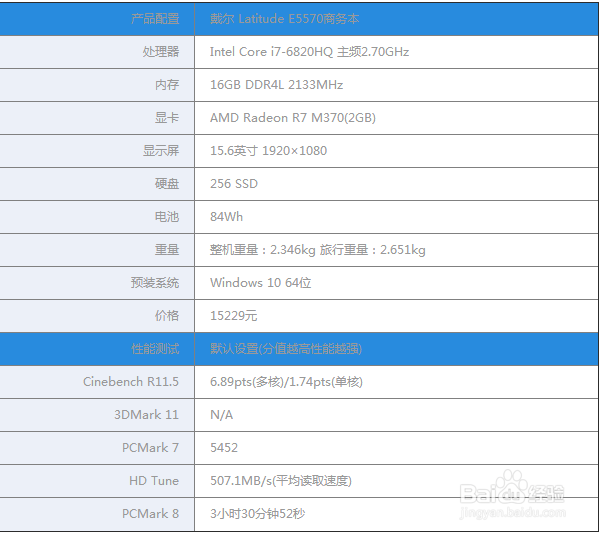Click the 内存 row label
This screenshot has height=534, width=600.
click(x=167, y=85)
